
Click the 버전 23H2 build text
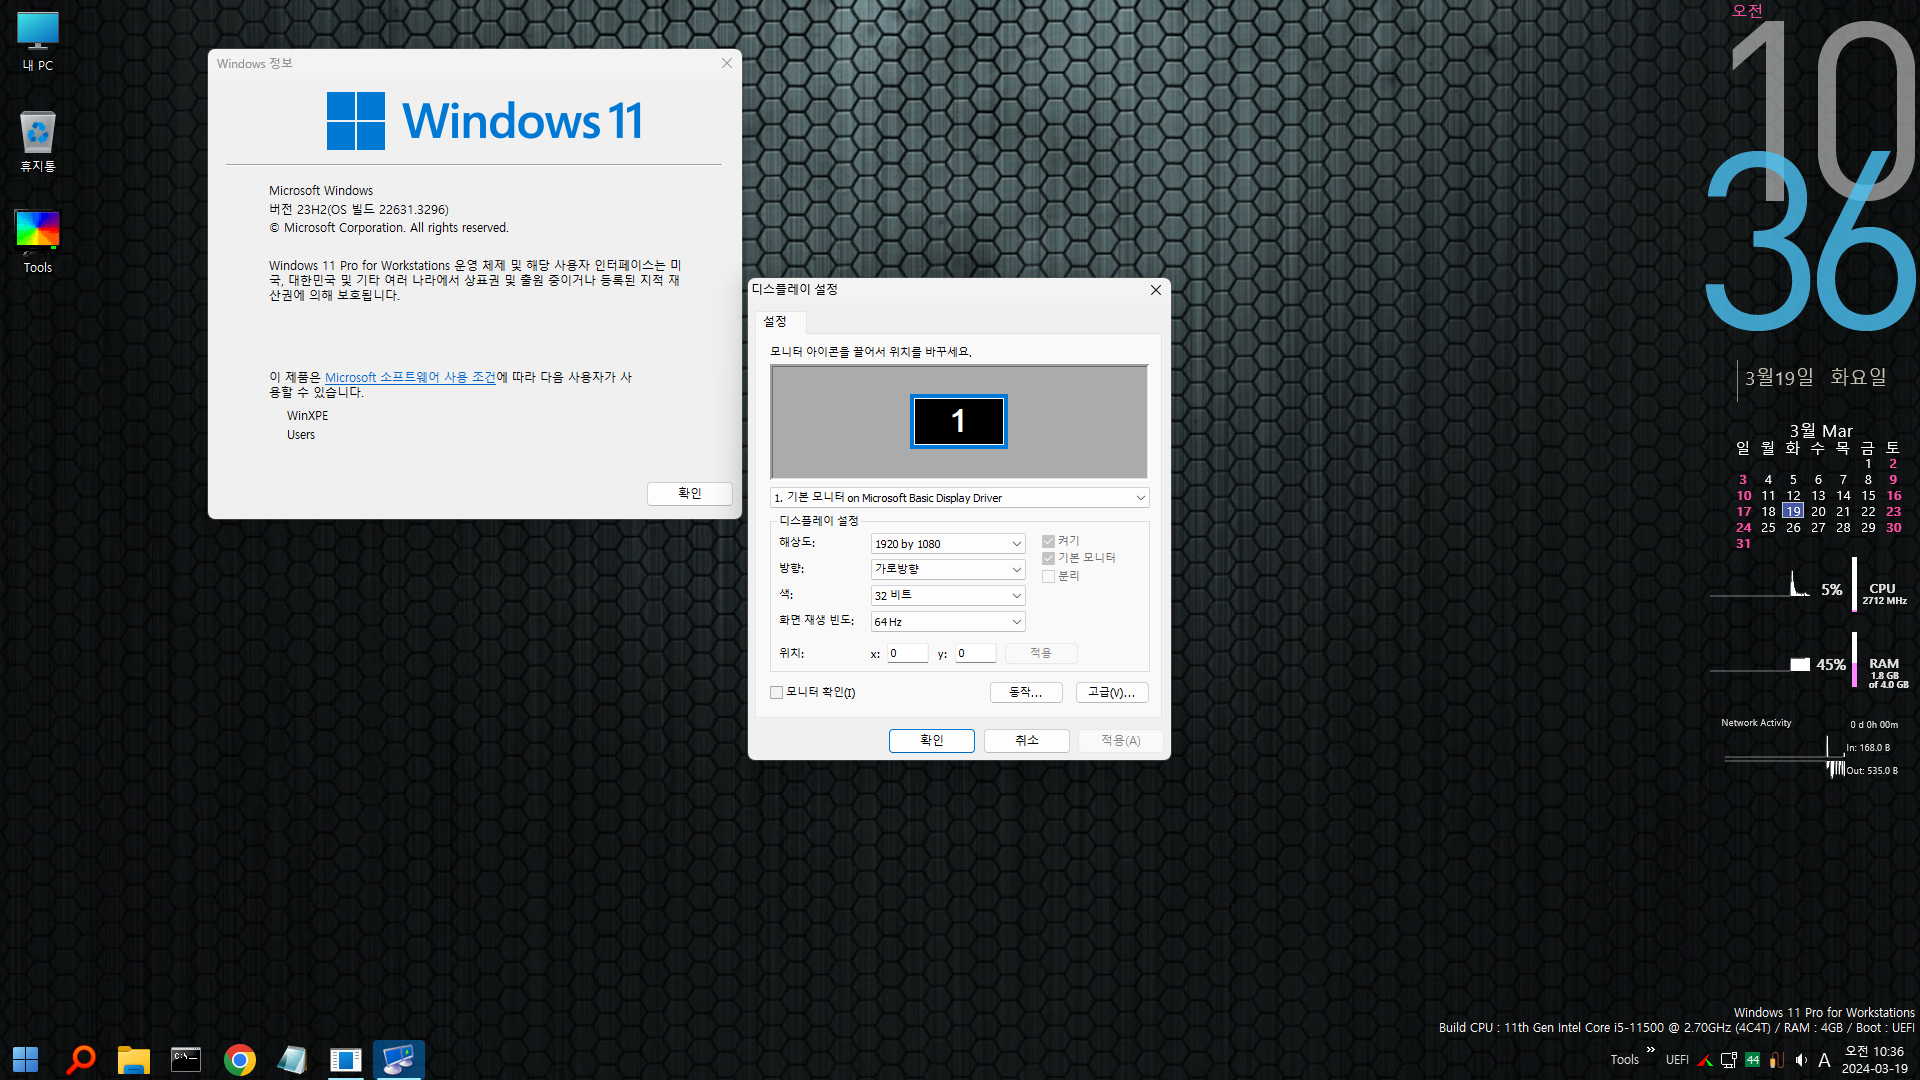358,209
